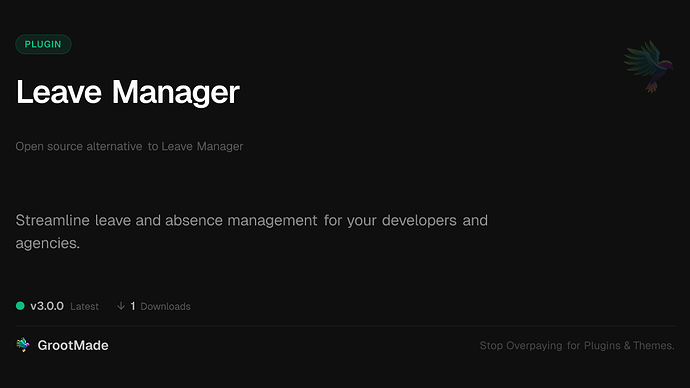This screenshot has height=388, width=690.
Task: Click the download arrow icon
Action: pyautogui.click(x=121, y=306)
